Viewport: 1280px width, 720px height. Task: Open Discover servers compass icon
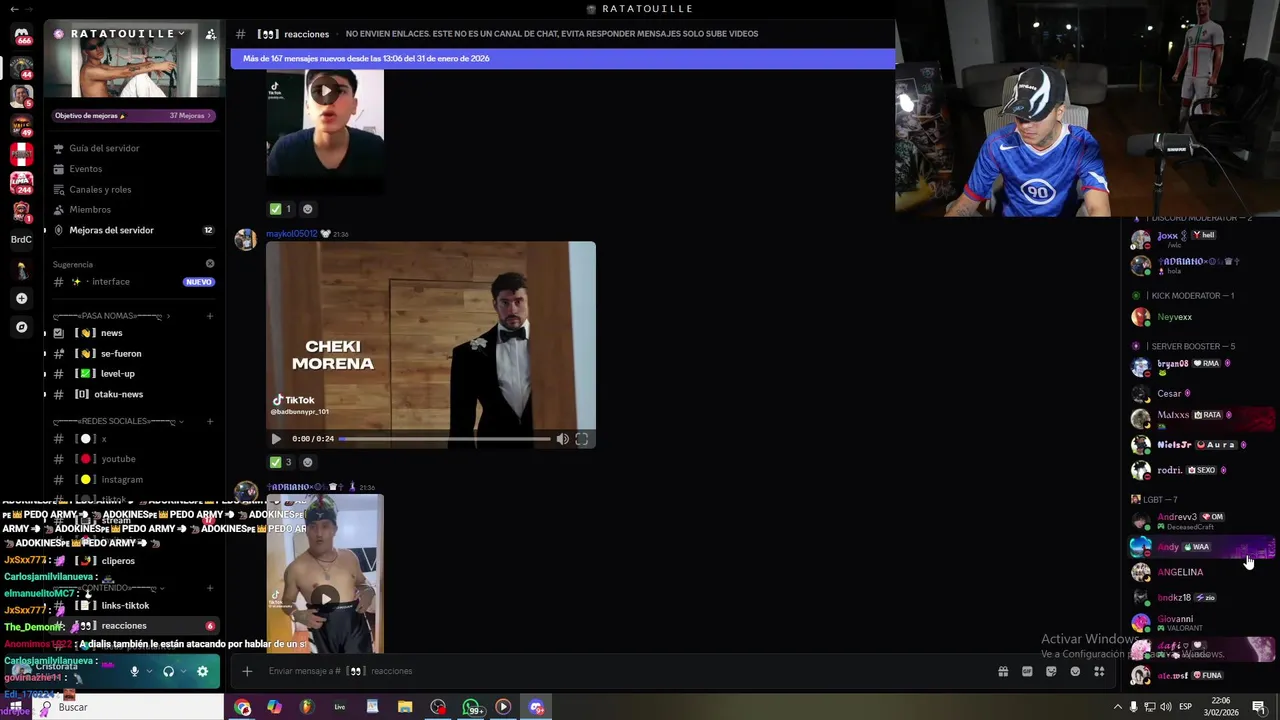[x=21, y=327]
